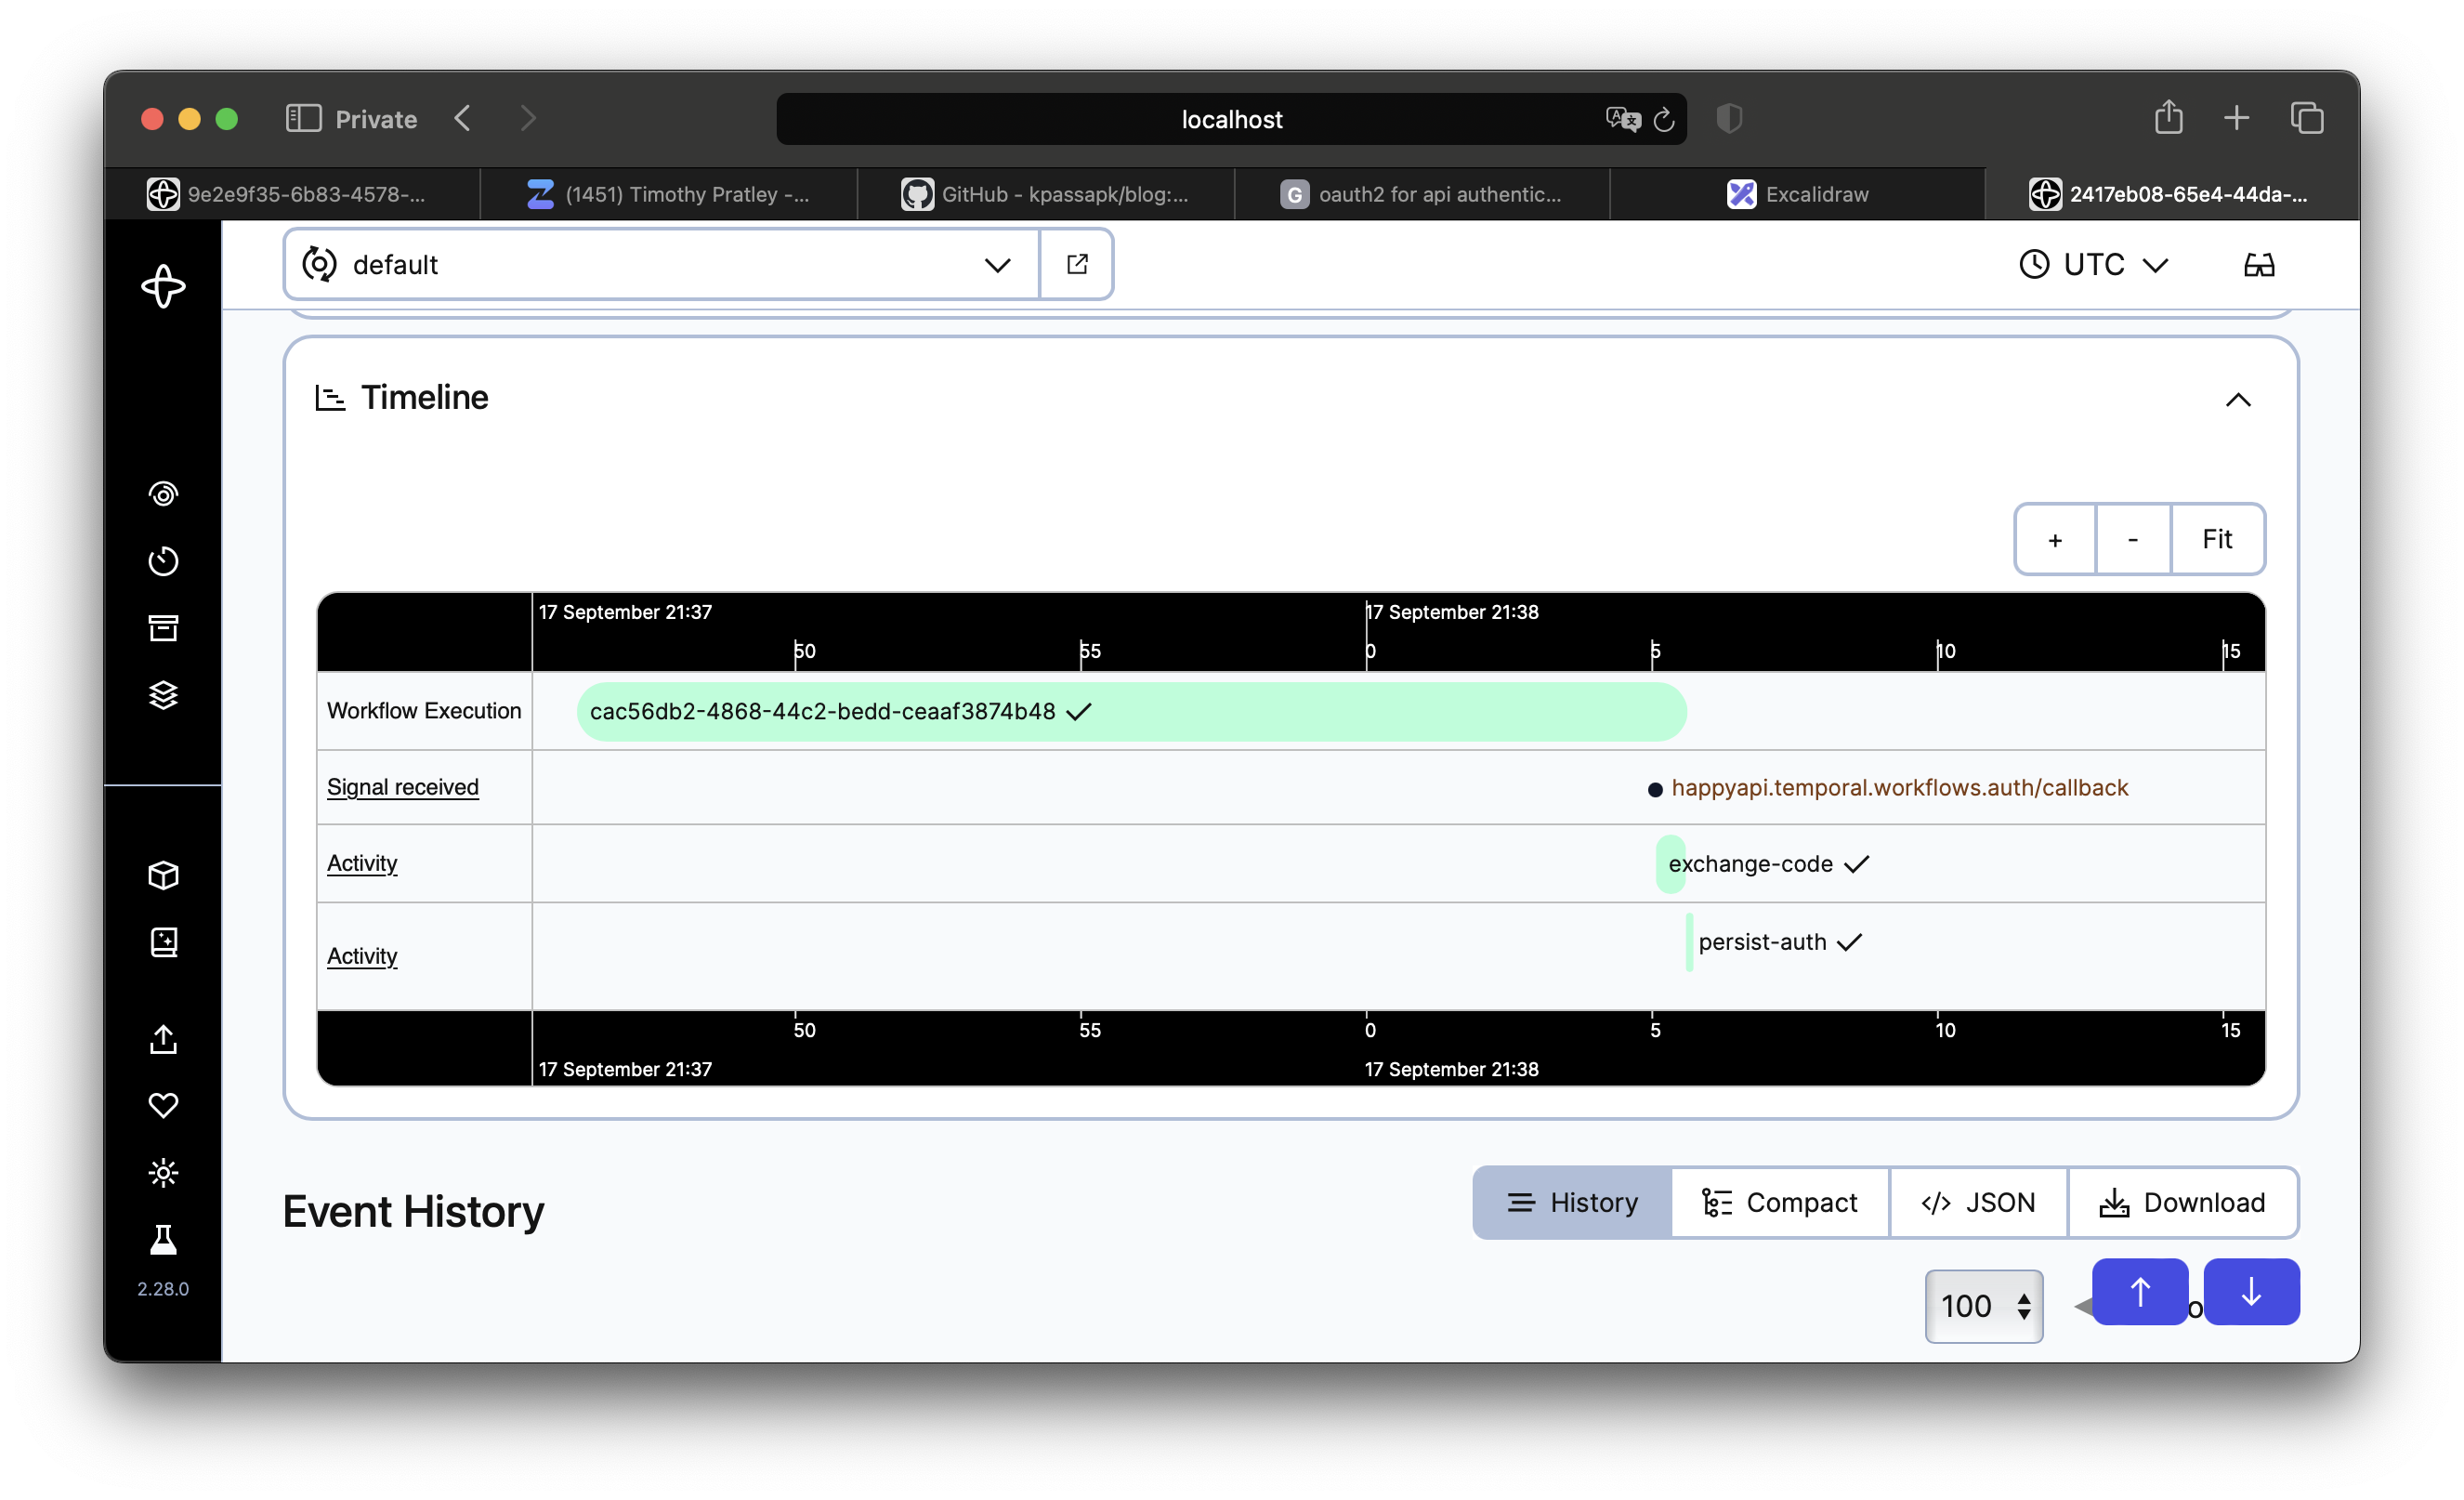Toggle the exchange-code activity checkmark
This screenshot has height=1500, width=2464.
1856,862
